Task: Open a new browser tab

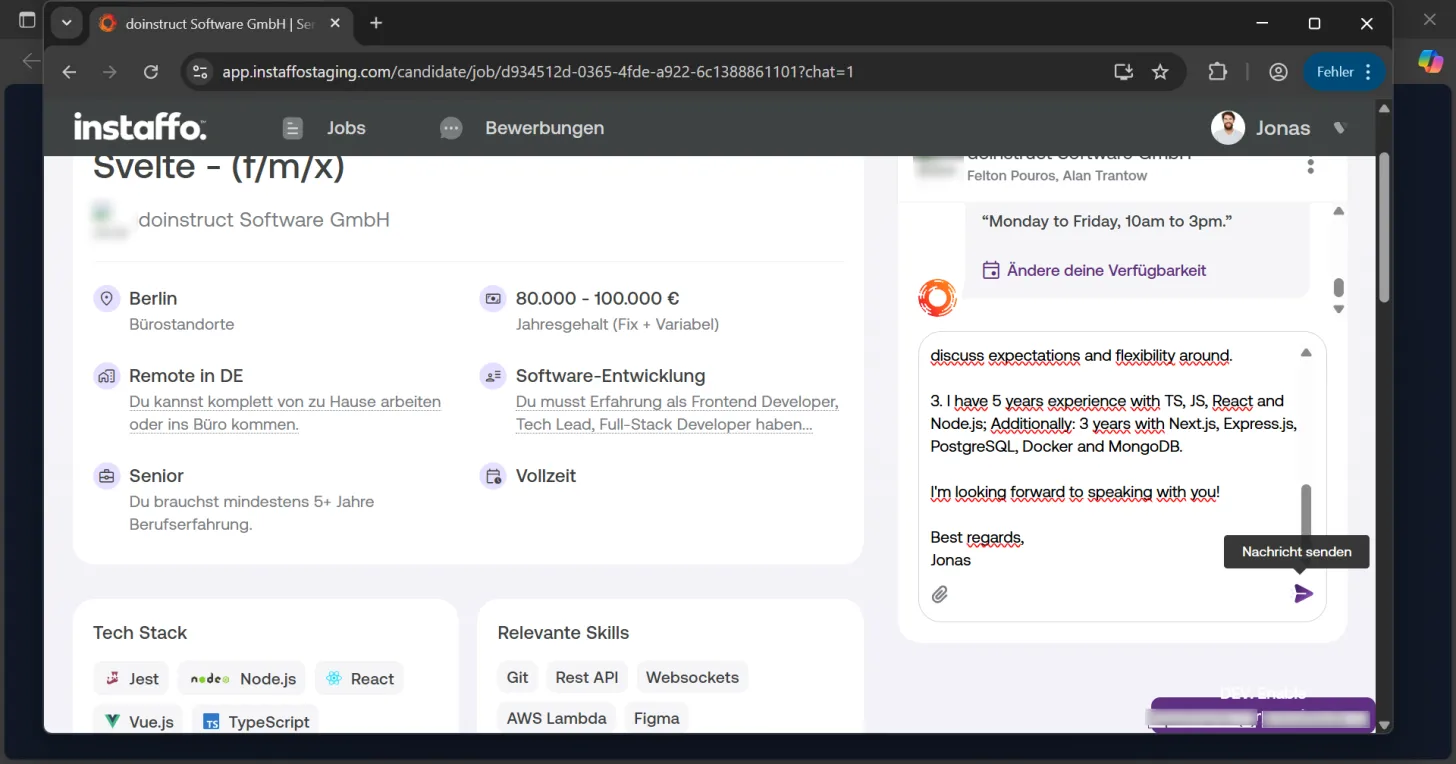Action: [x=376, y=23]
